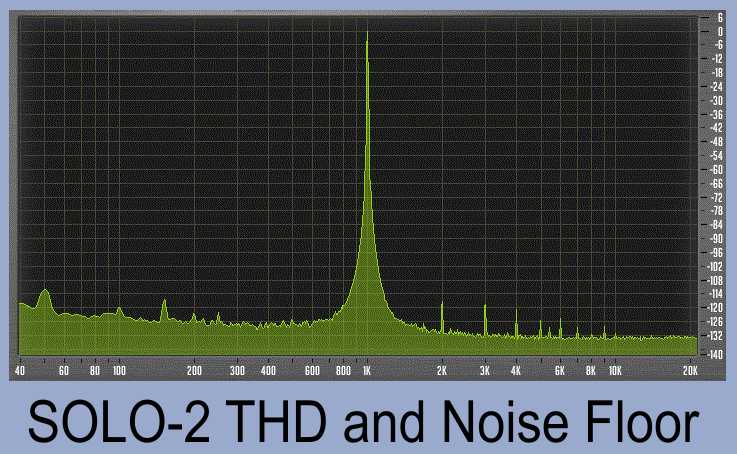
Task: Click the 80 Hz frequency axis label
Action: [95, 371]
